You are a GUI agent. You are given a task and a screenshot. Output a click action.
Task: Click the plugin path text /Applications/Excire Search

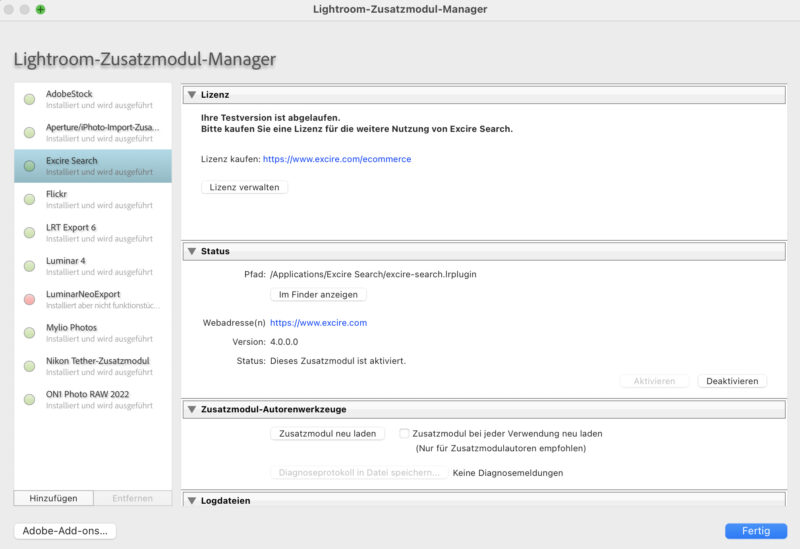click(373, 274)
